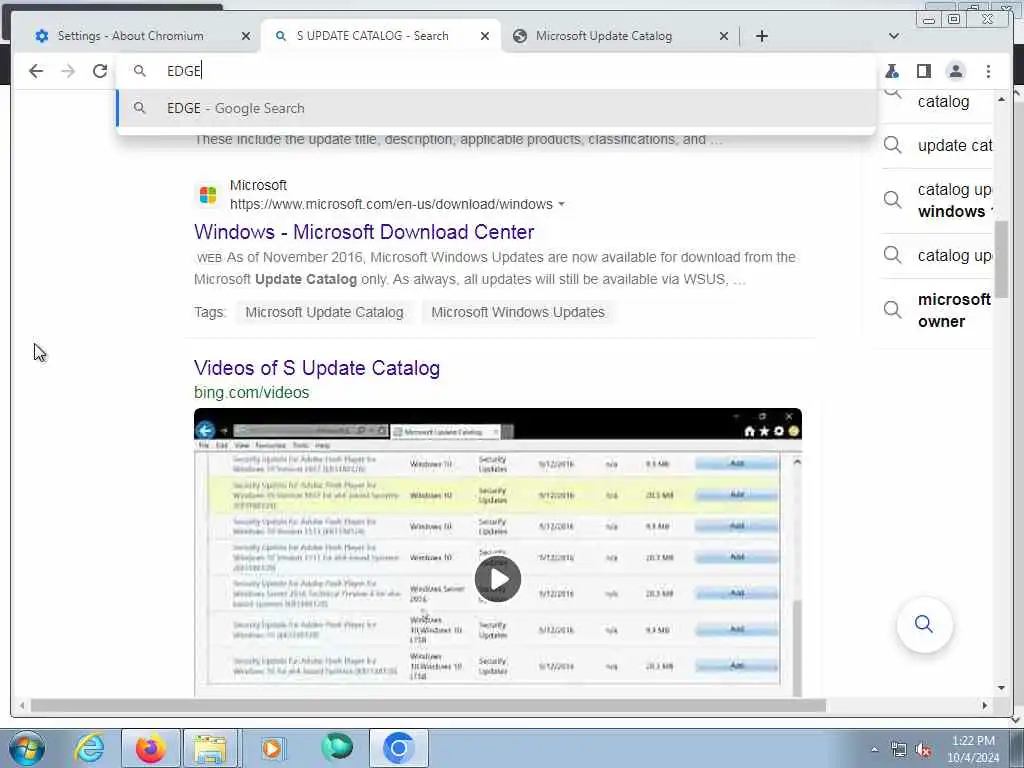
Task: Open the bing.com/videos link
Action: click(x=251, y=392)
